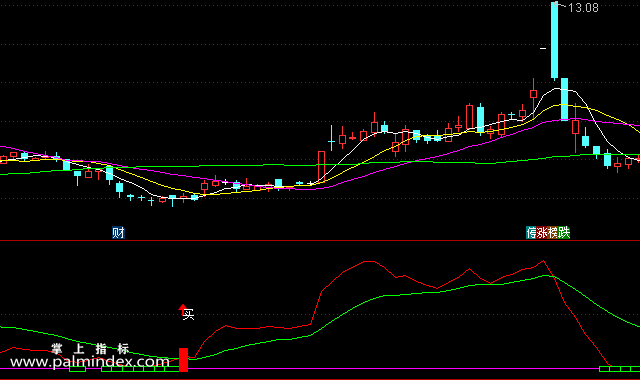Viewport: 640px width, 380px height.
Task: Click the tall red candlestick on breakout day
Action: pos(321,165)
